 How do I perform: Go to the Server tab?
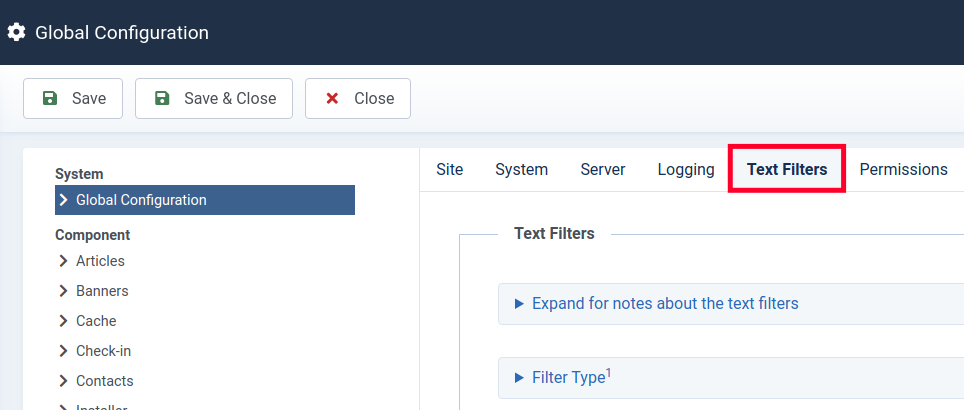pyautogui.click(x=603, y=169)
